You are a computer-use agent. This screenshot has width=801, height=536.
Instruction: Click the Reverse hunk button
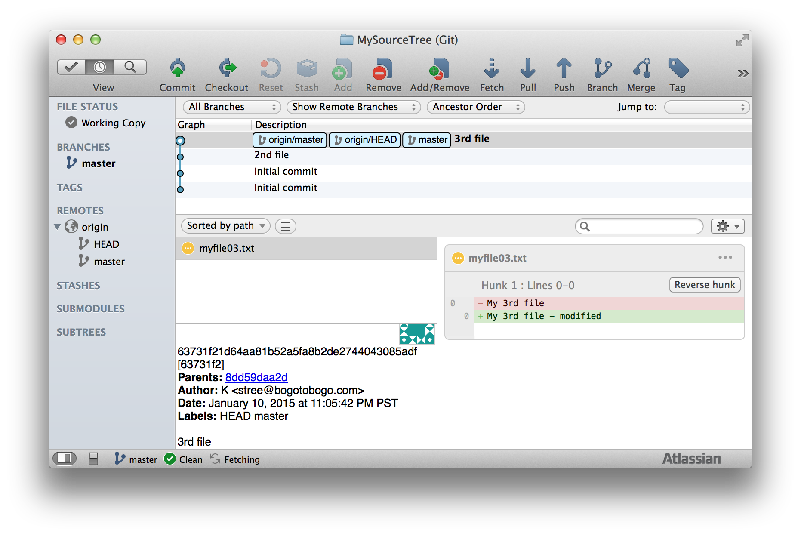pos(704,285)
